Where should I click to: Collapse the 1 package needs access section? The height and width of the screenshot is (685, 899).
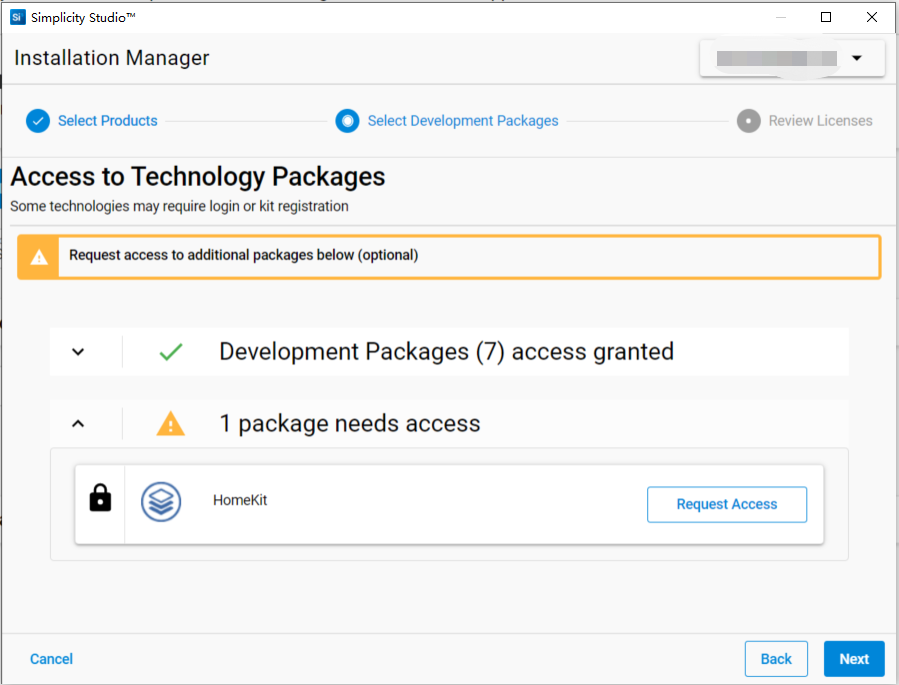tap(78, 424)
